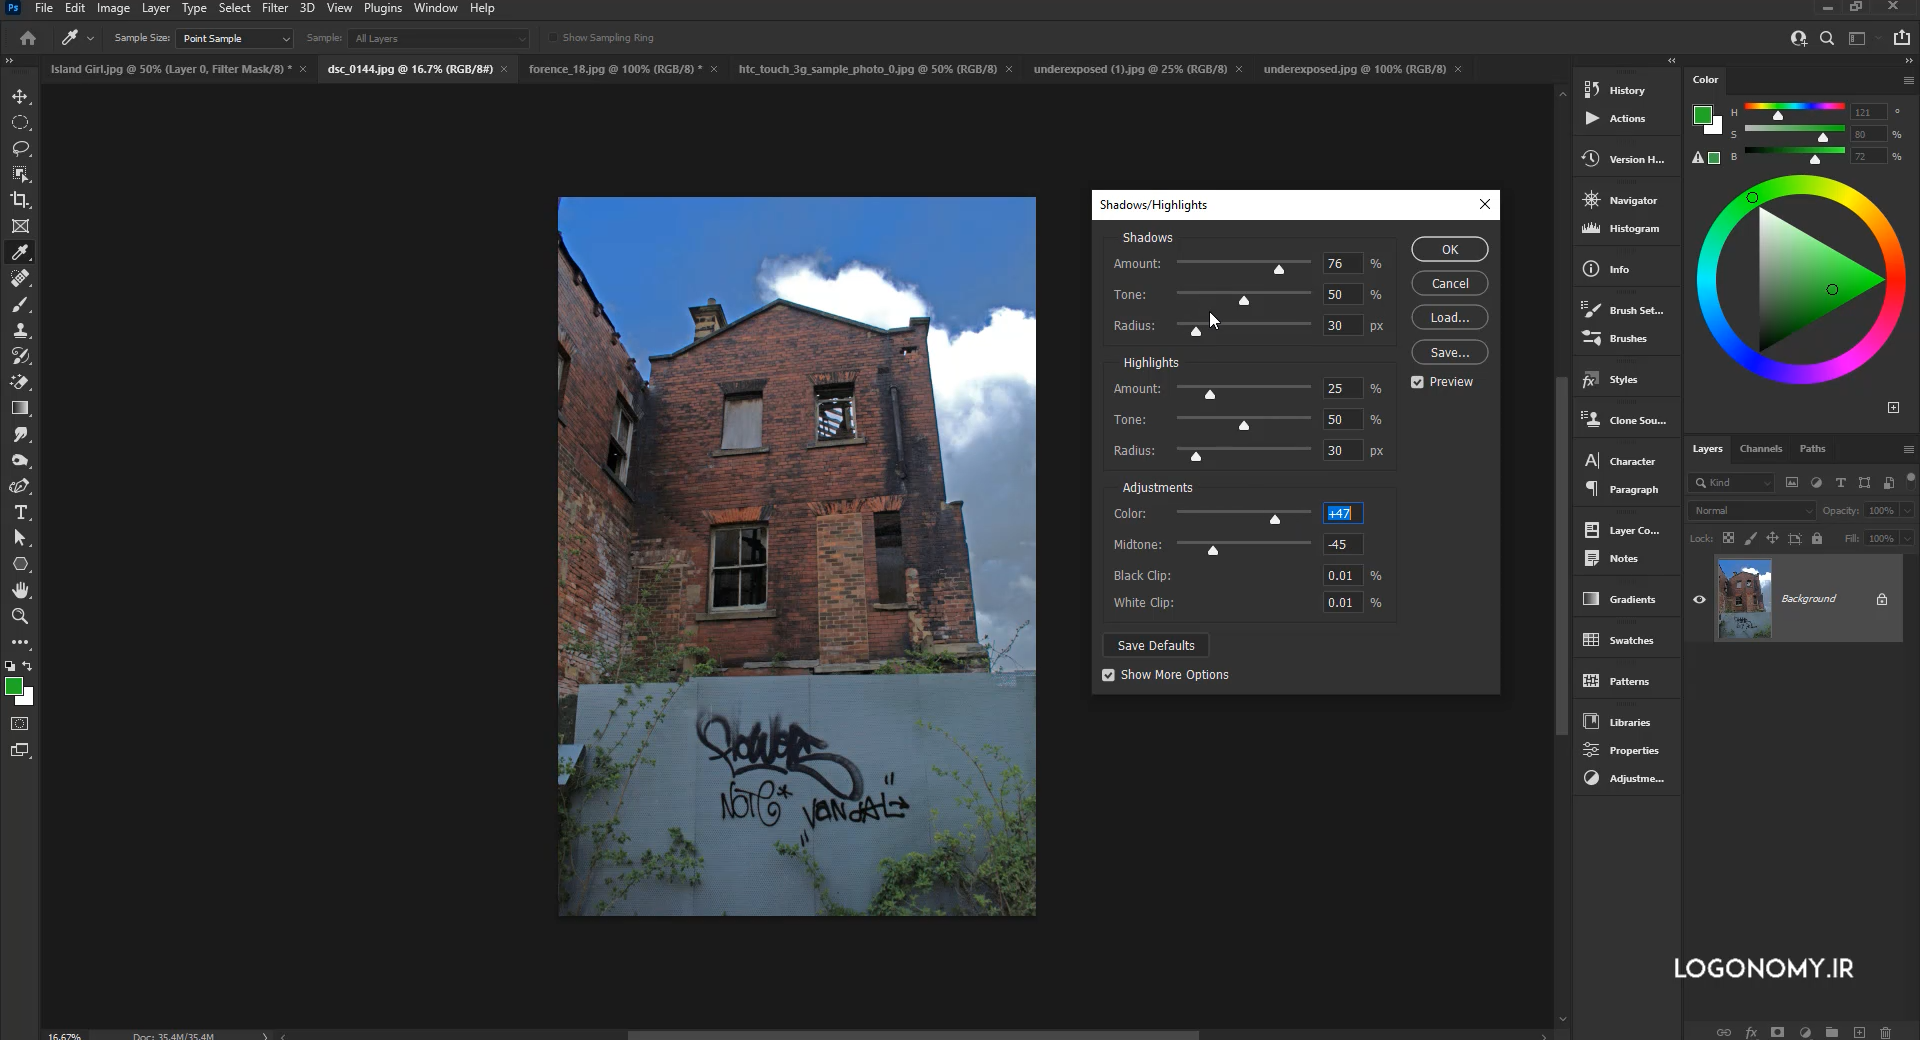
Task: Toggle lock transparent pixels in Layers
Action: click(x=1728, y=538)
